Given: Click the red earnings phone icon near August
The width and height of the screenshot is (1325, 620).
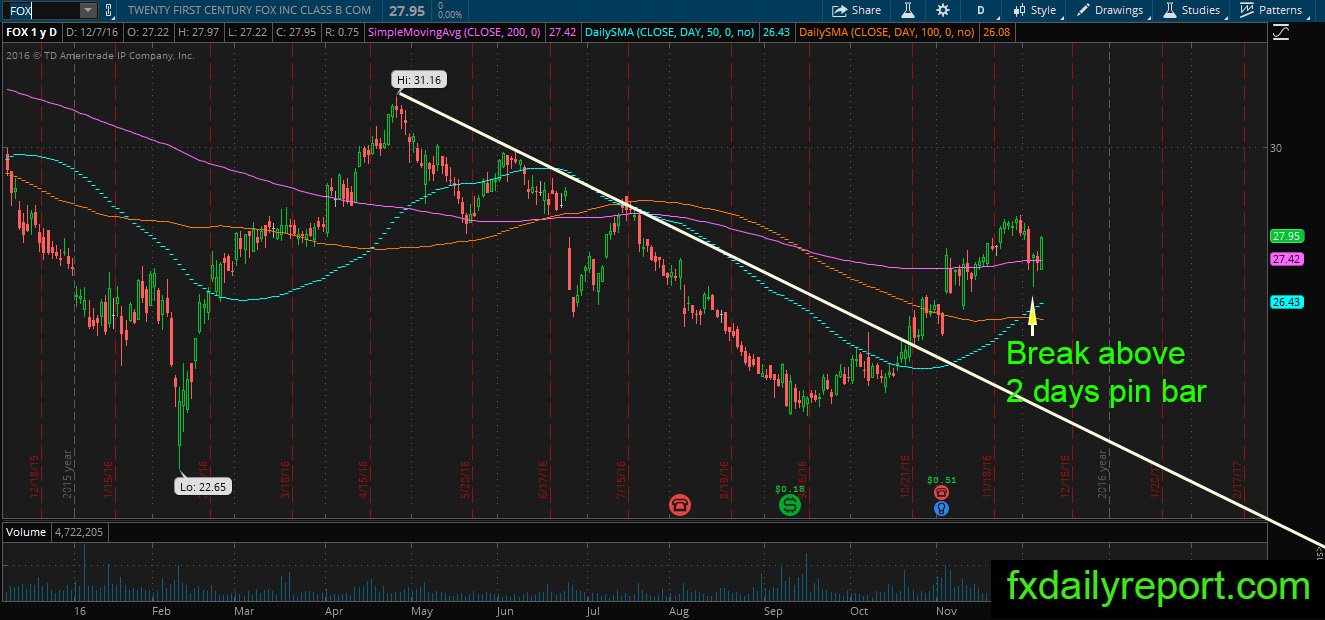Looking at the screenshot, I should (x=681, y=505).
